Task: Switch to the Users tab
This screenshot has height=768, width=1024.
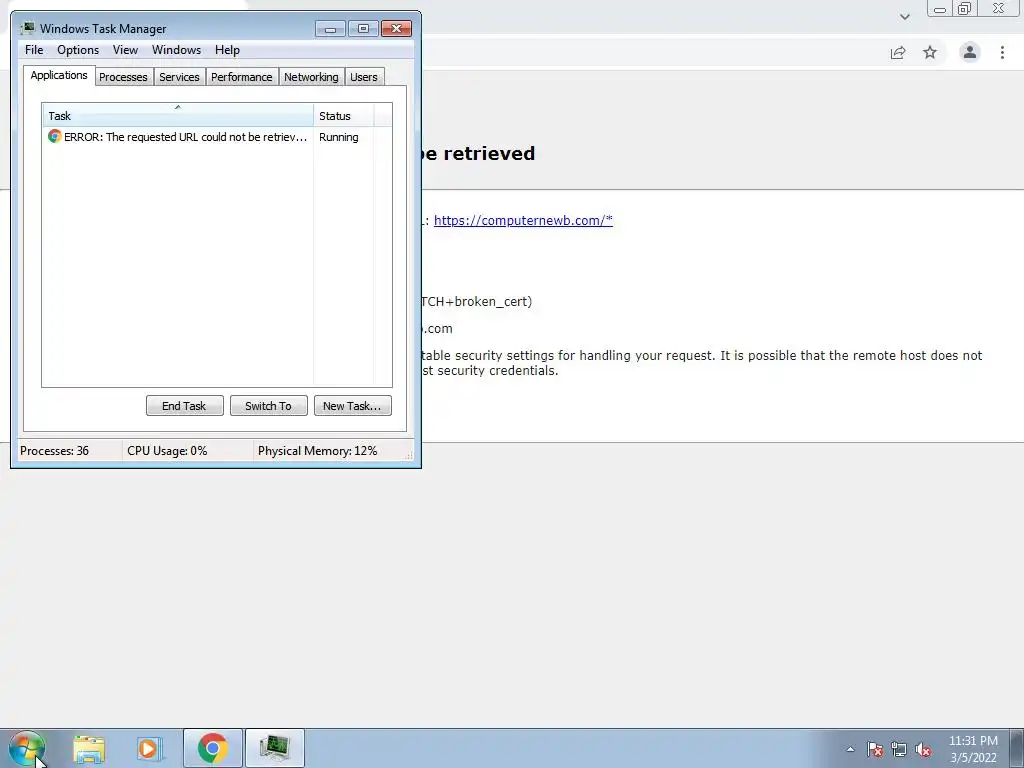Action: (364, 77)
